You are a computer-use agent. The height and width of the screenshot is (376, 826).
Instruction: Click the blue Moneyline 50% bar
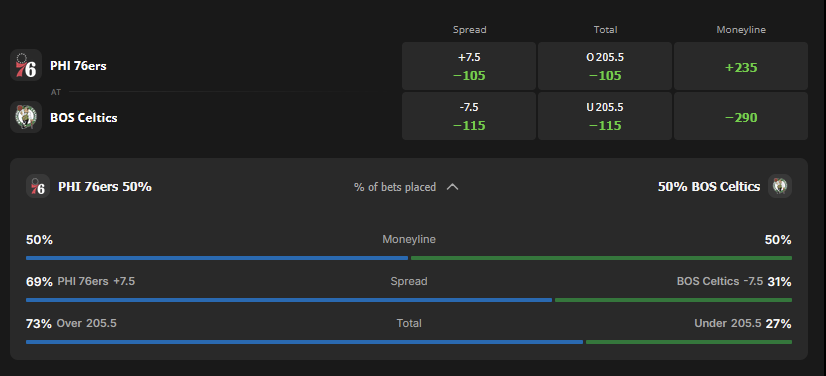pyautogui.click(x=217, y=258)
